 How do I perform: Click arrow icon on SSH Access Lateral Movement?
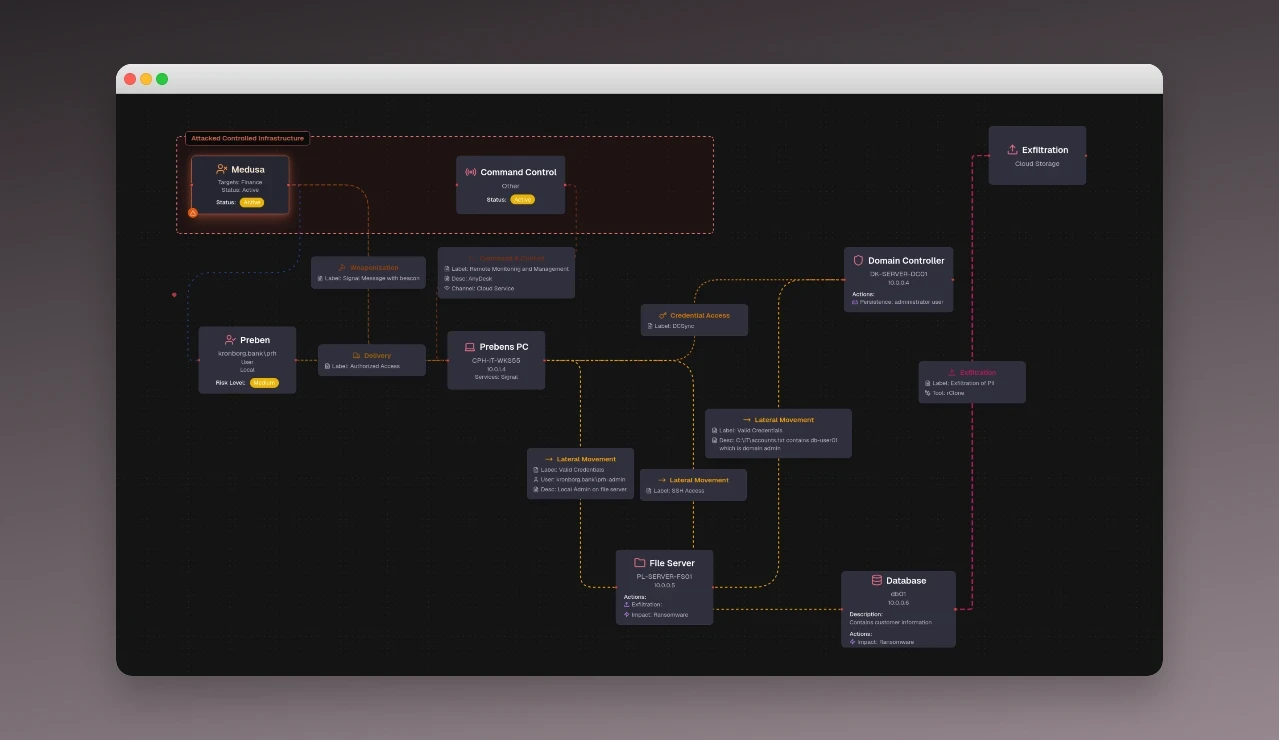pos(662,480)
